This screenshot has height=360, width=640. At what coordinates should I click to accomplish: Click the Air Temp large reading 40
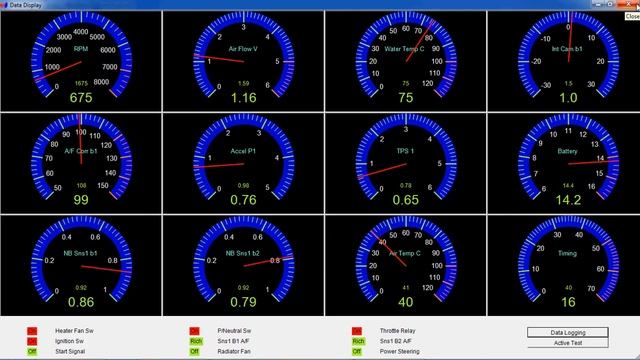click(406, 302)
